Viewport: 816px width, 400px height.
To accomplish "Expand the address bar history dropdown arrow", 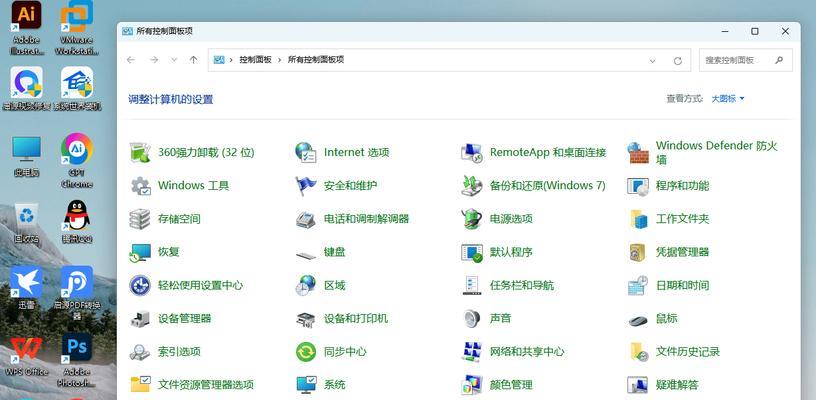I will (656, 60).
